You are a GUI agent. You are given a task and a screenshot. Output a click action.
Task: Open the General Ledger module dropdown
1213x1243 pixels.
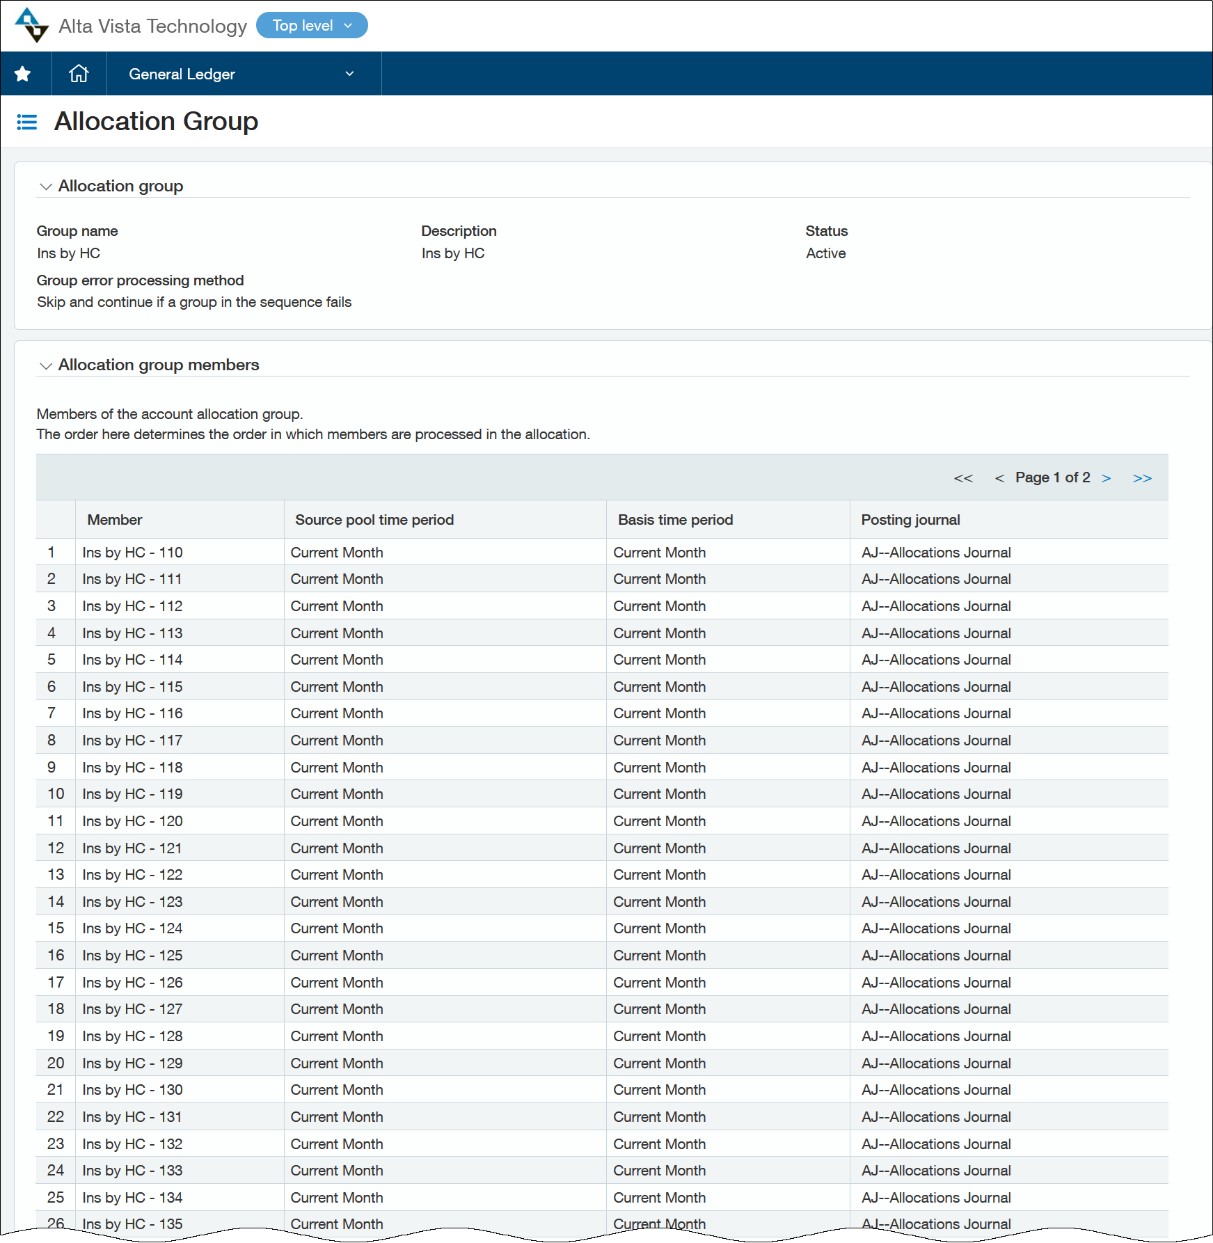[x=241, y=74]
